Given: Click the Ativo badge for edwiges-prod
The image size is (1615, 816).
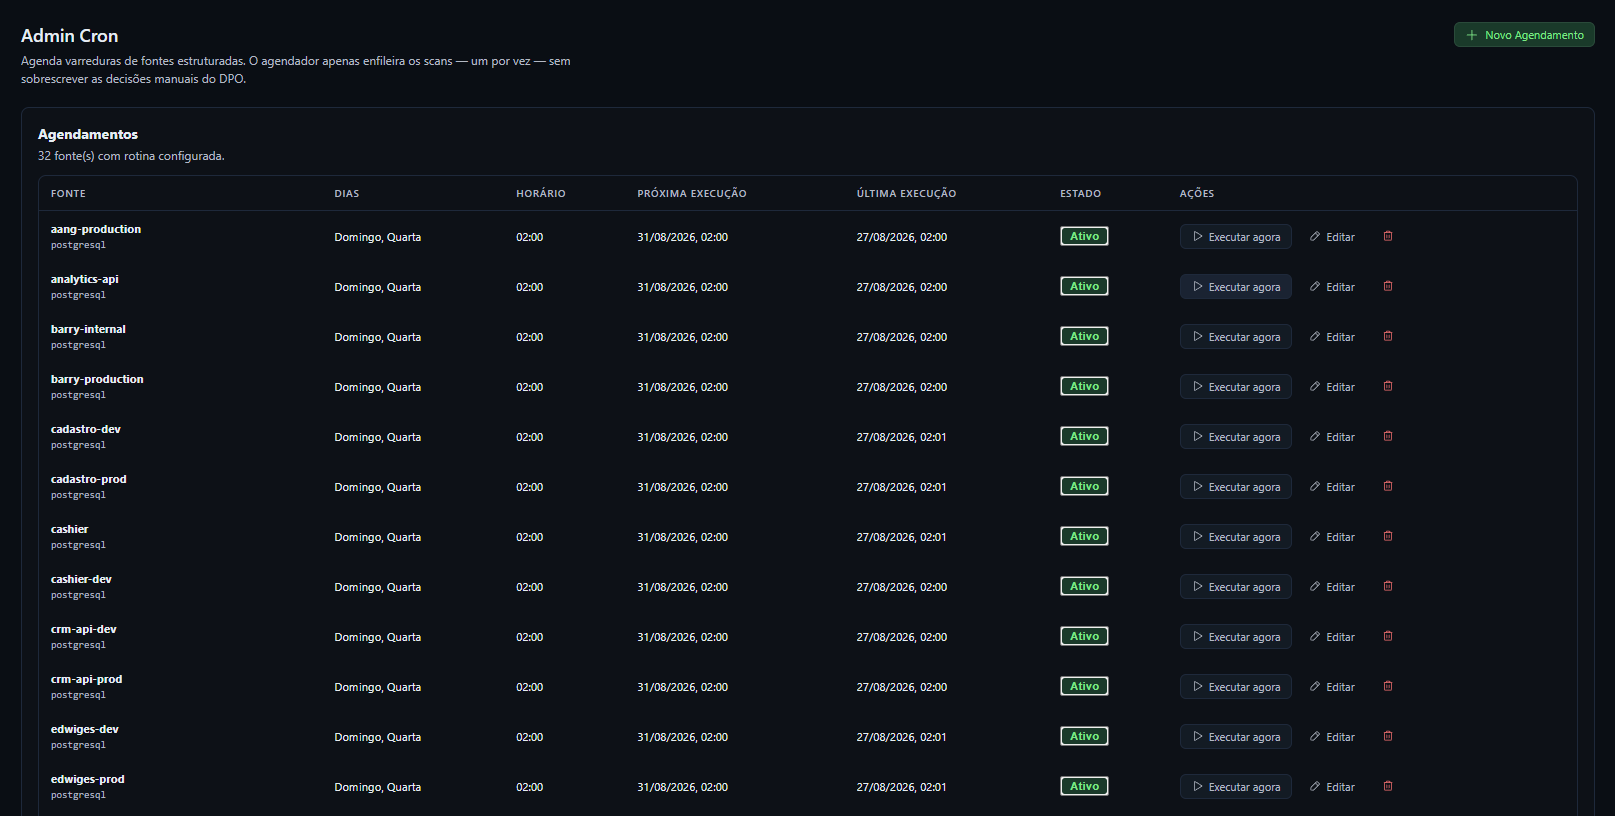Looking at the screenshot, I should point(1084,787).
